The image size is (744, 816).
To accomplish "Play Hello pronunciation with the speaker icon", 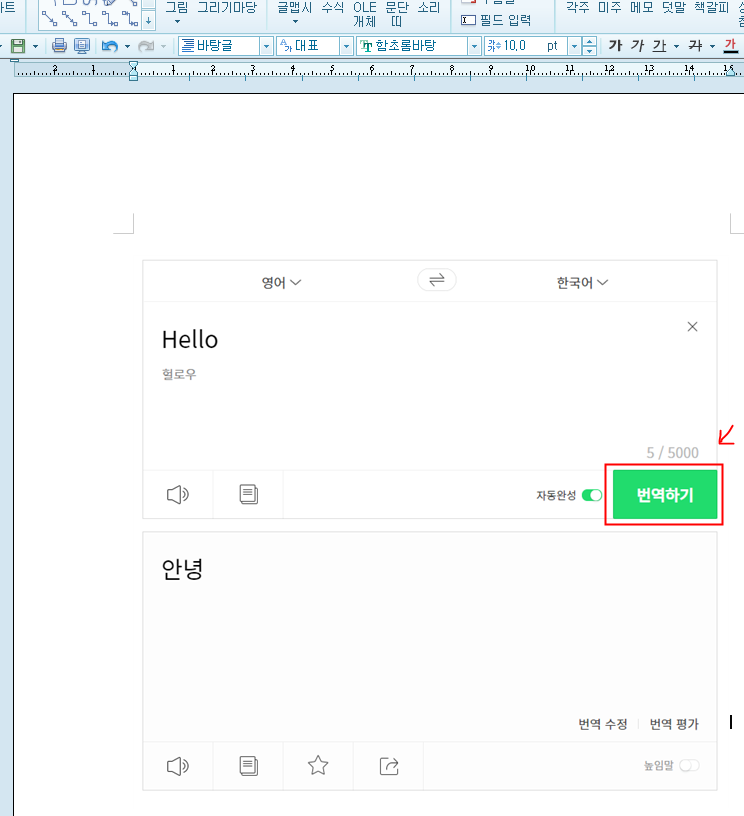I will pyautogui.click(x=178, y=494).
